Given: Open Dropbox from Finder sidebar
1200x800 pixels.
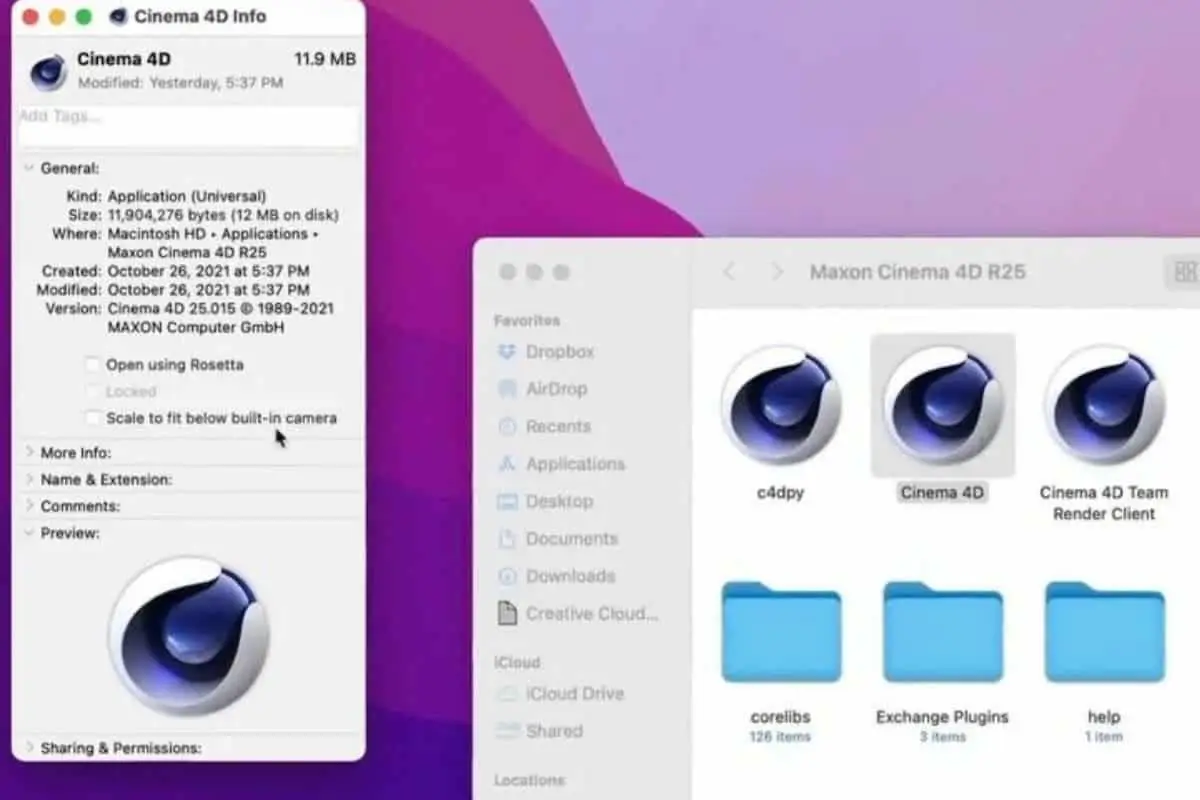Looking at the screenshot, I should click(x=560, y=352).
